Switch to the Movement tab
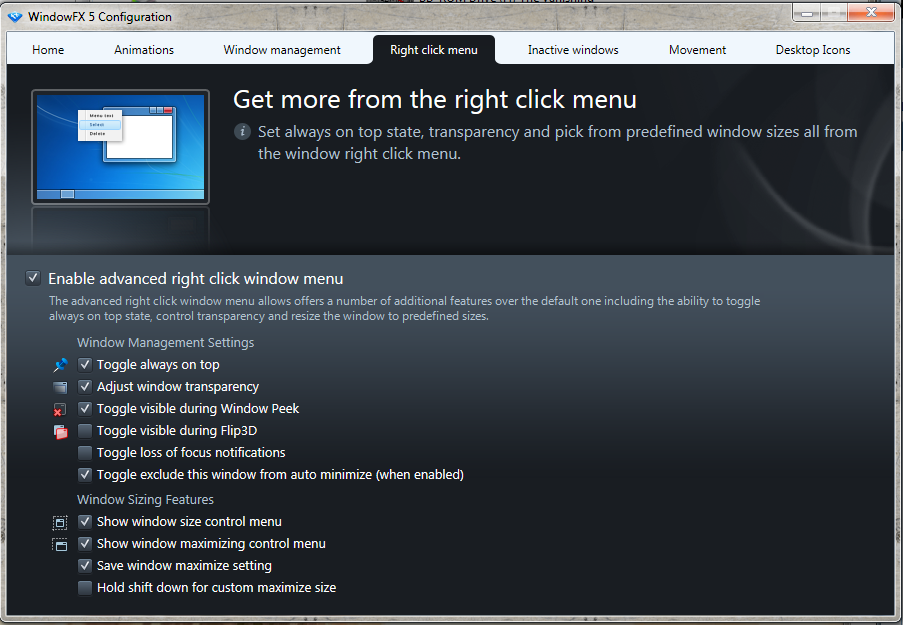Screen dimensions: 903x625 [697, 50]
